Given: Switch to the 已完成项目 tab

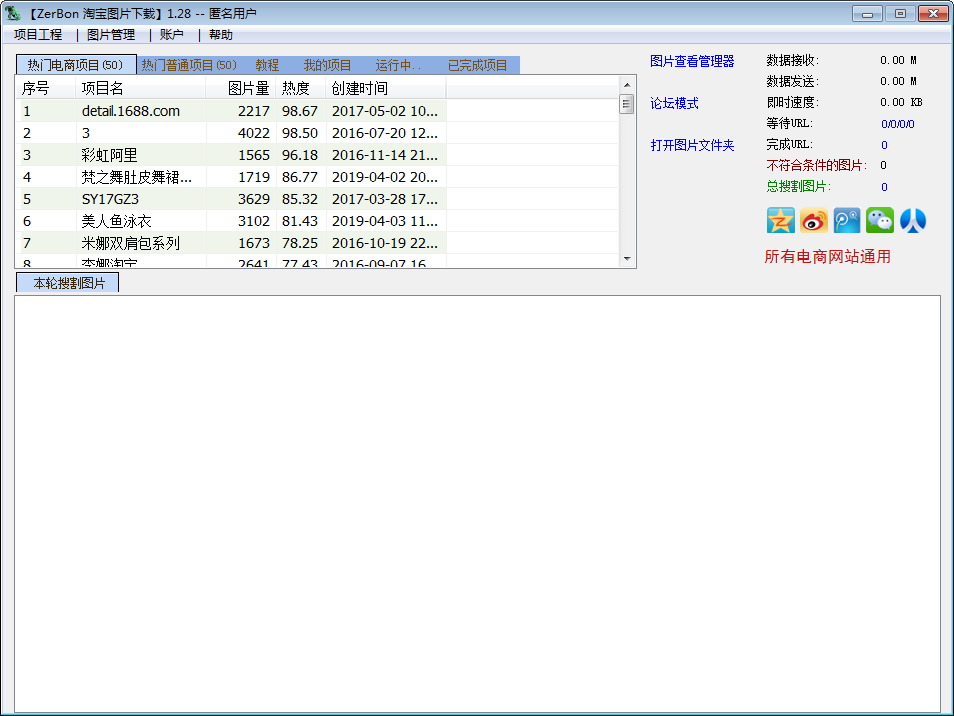Looking at the screenshot, I should [x=478, y=65].
